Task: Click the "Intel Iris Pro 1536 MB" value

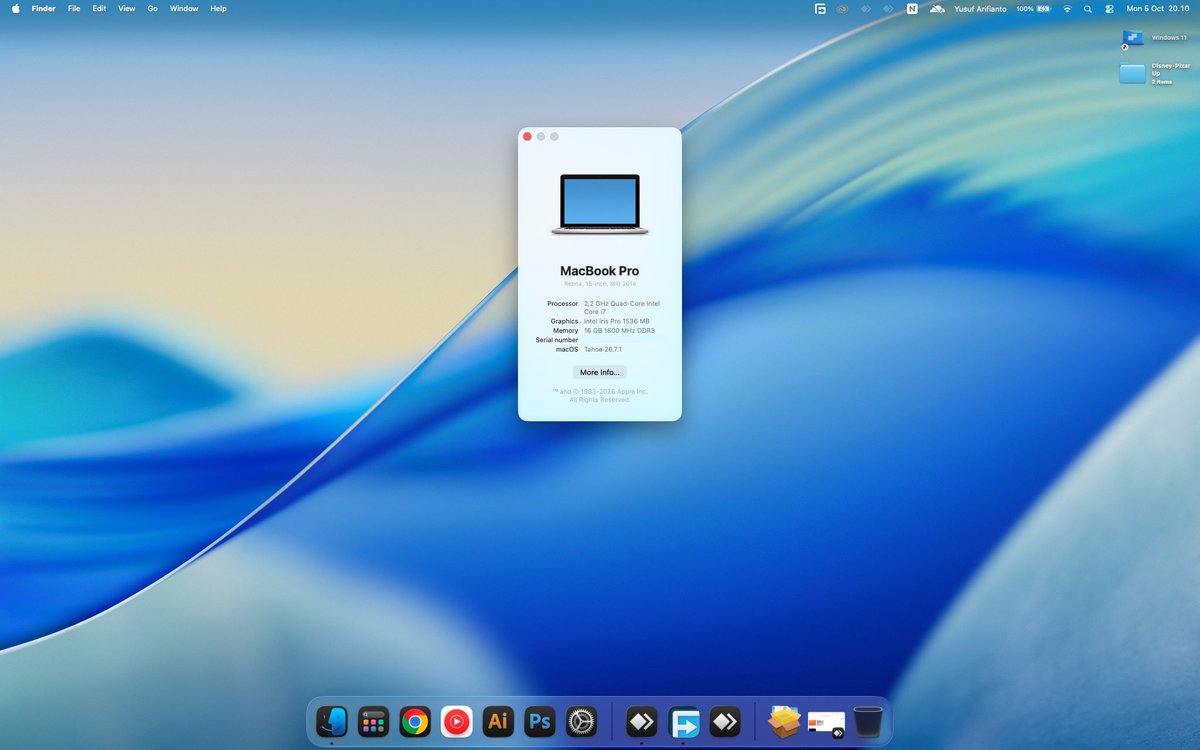Action: click(617, 321)
